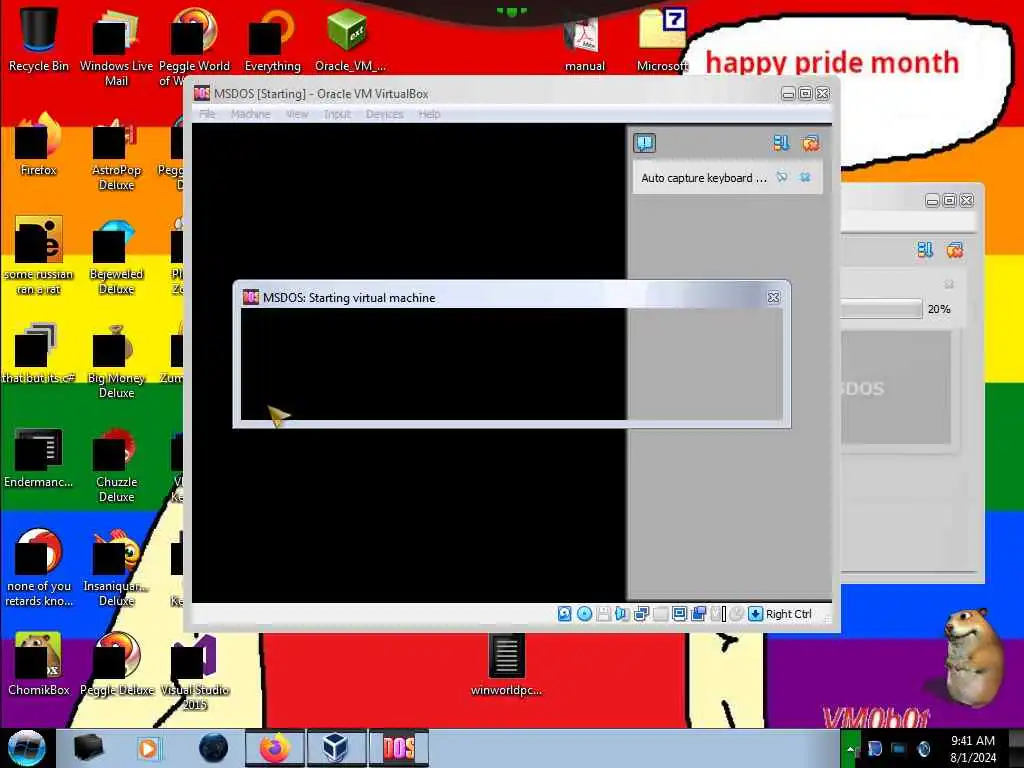Screen dimensions: 1024x768
Task: Open the Machine menu
Action: (250, 114)
